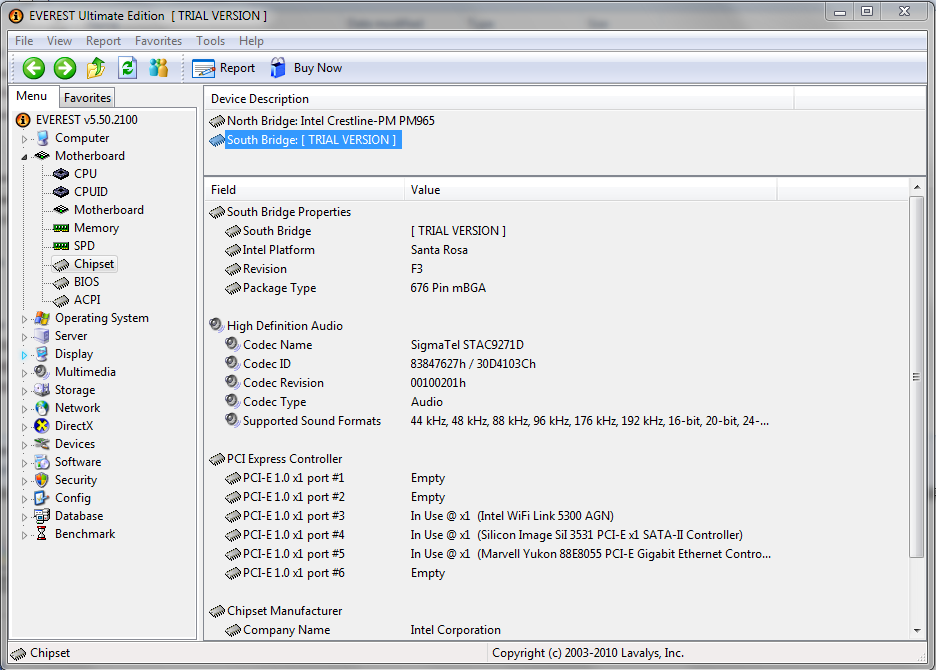The image size is (936, 670).
Task: Click the Server tower icon
Action: (x=42, y=336)
